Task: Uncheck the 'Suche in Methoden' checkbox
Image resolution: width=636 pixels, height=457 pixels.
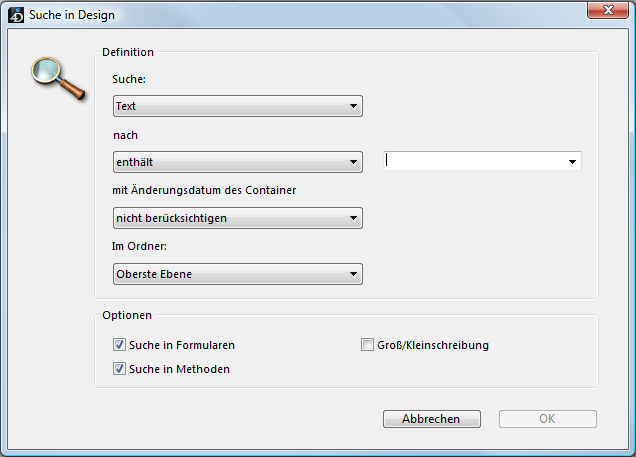Action: point(120,369)
